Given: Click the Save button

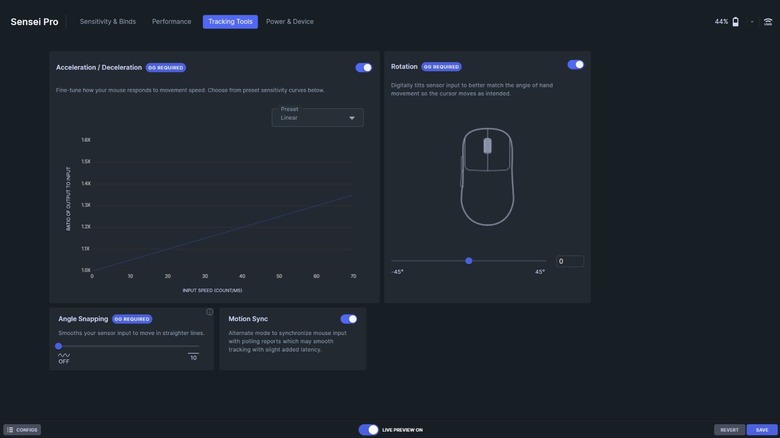Looking at the screenshot, I should click(762, 430).
